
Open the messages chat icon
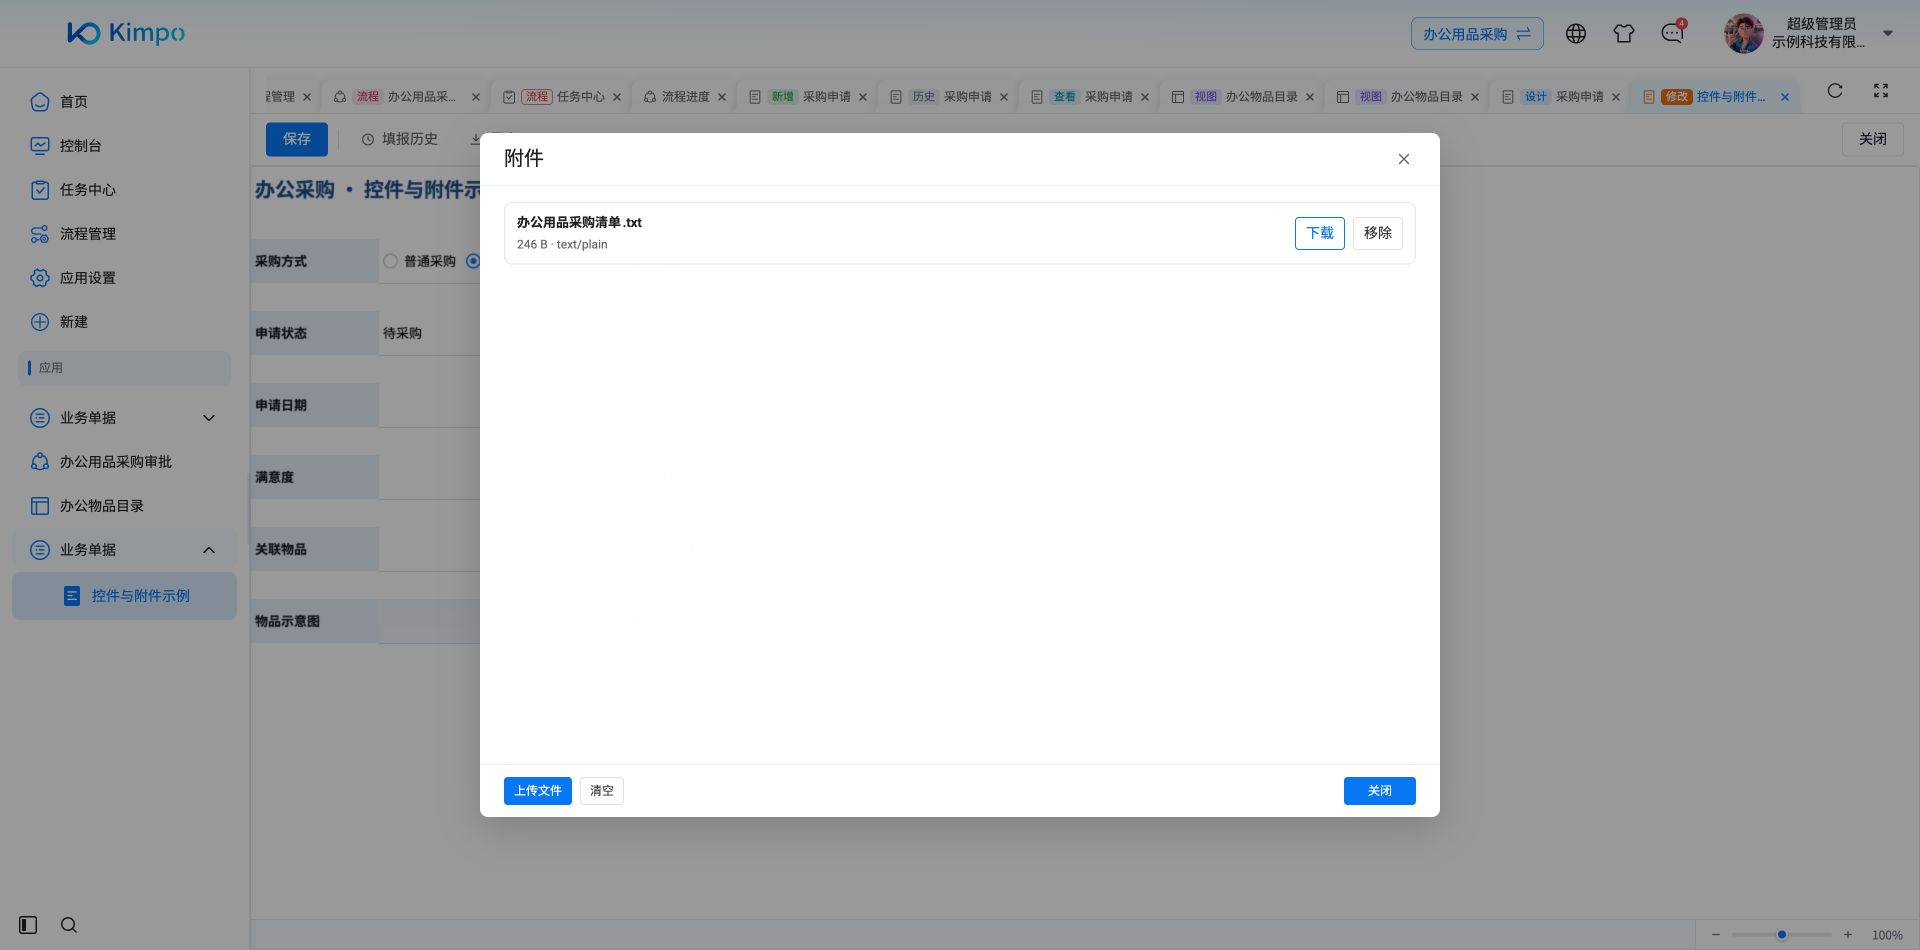[x=1672, y=34]
